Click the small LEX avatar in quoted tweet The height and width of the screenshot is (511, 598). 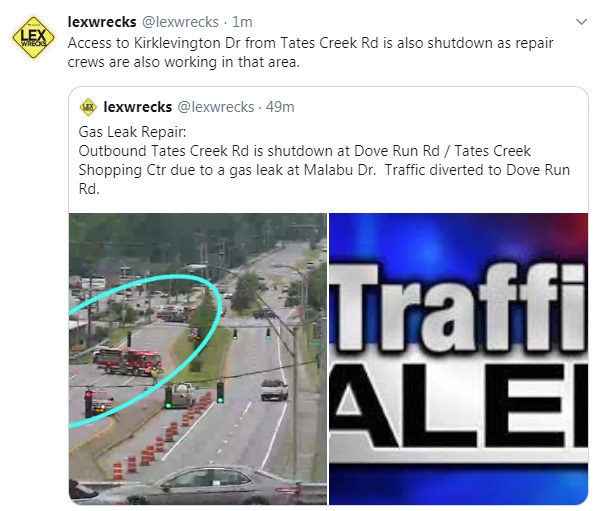pyautogui.click(x=88, y=107)
